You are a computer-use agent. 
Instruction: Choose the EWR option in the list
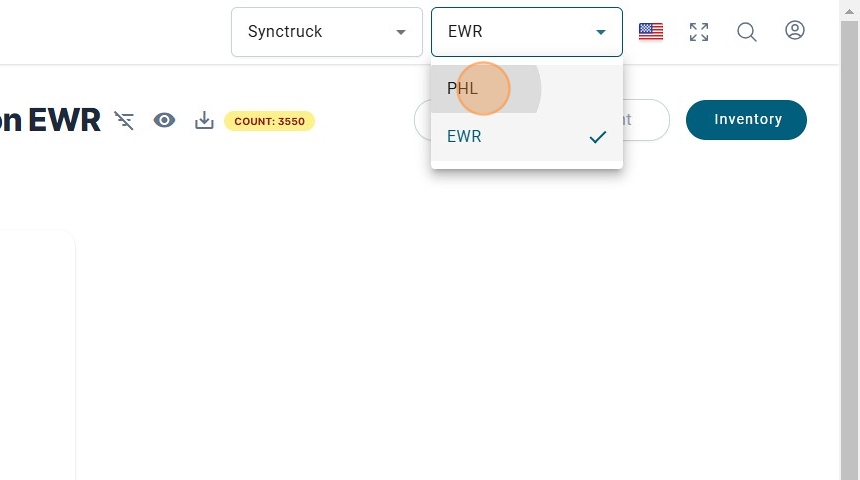(x=465, y=137)
